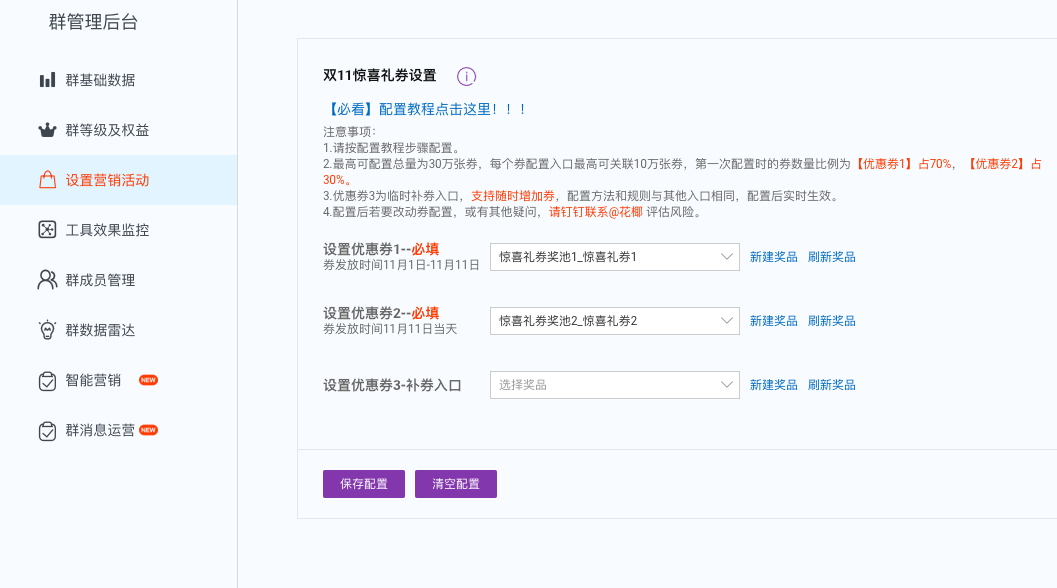Open the 选择奖品 dropdown for 优惠券3
This screenshot has width=1057, height=588.
(615, 385)
